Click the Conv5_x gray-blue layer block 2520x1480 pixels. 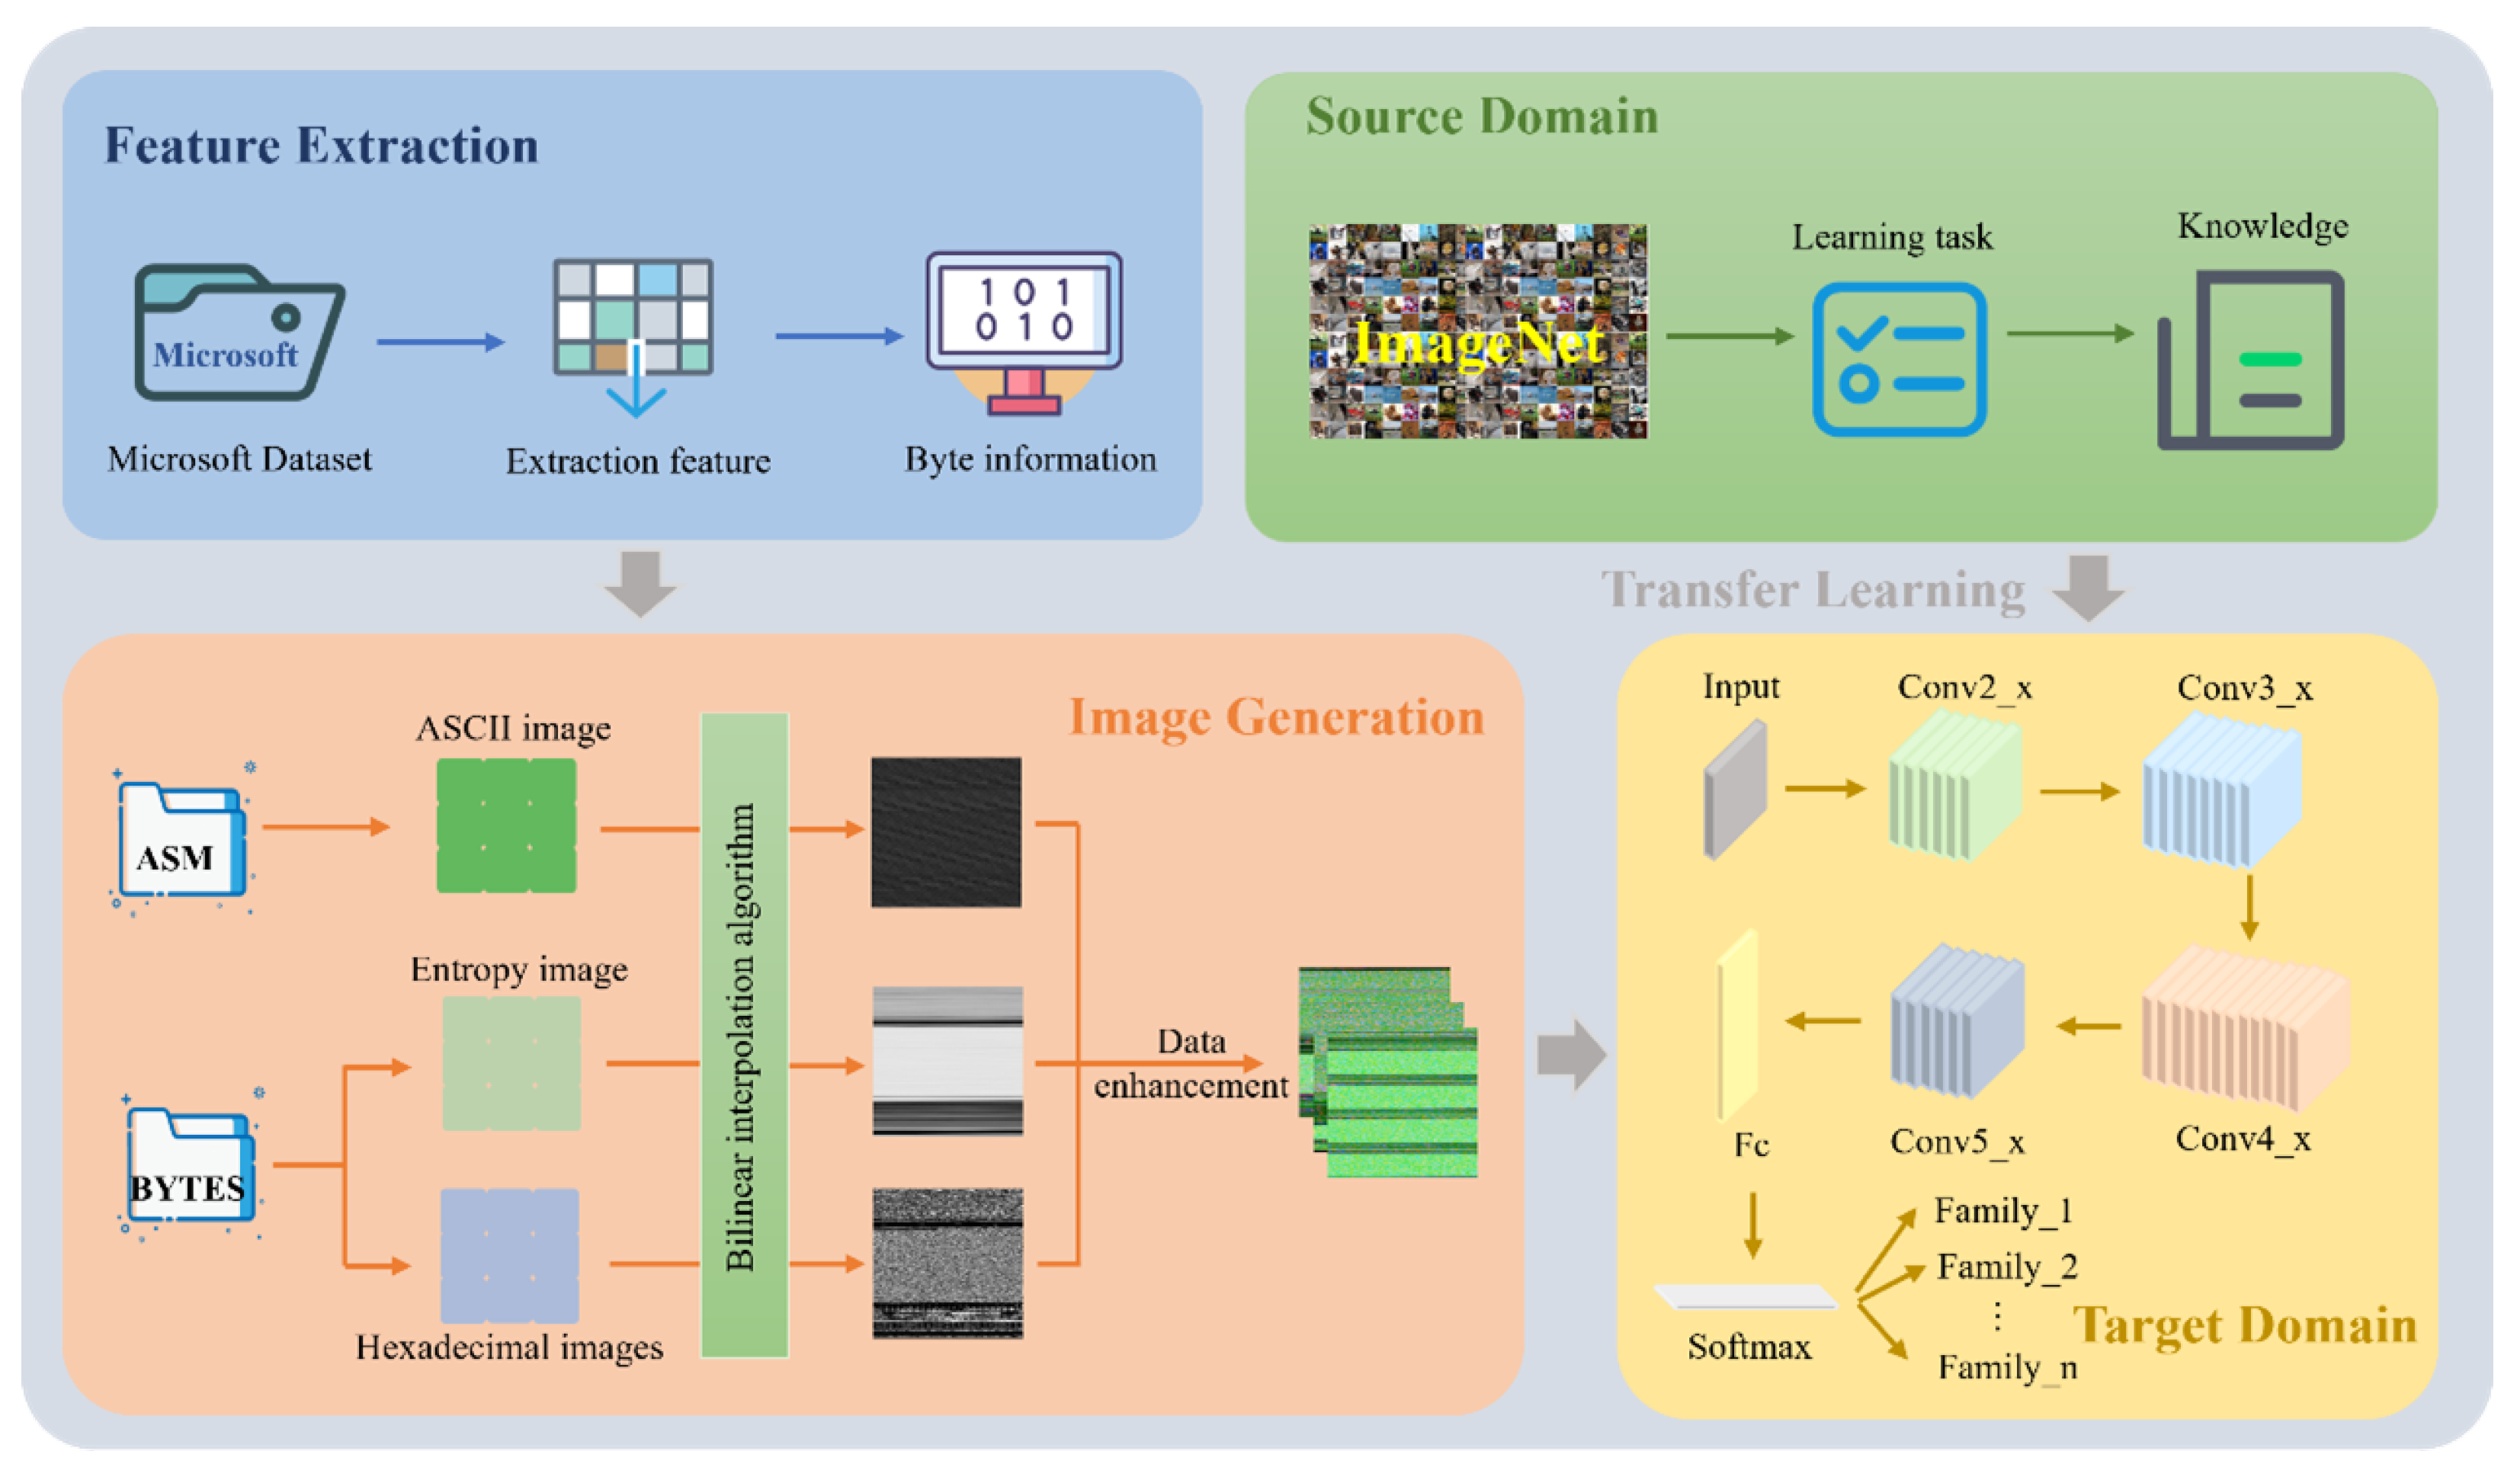pyautogui.click(x=1955, y=1022)
